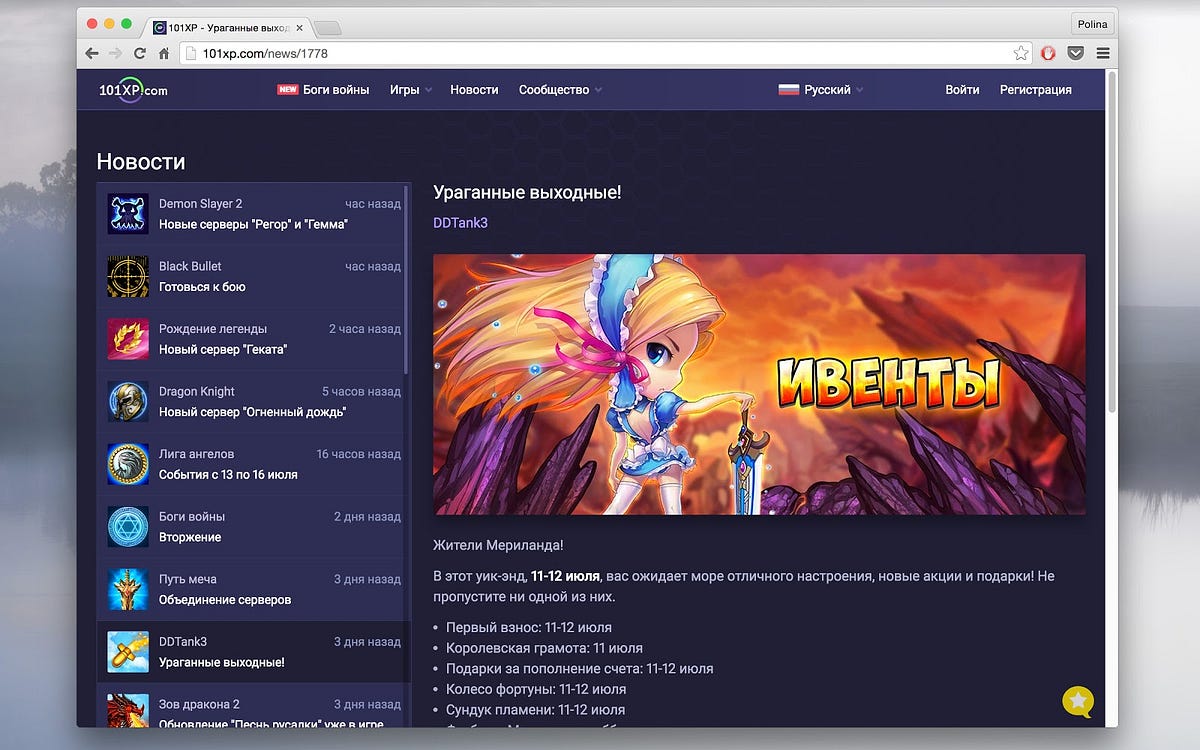Click the Pocket extension icon
Screen dimensions: 1200x750
1076,53
